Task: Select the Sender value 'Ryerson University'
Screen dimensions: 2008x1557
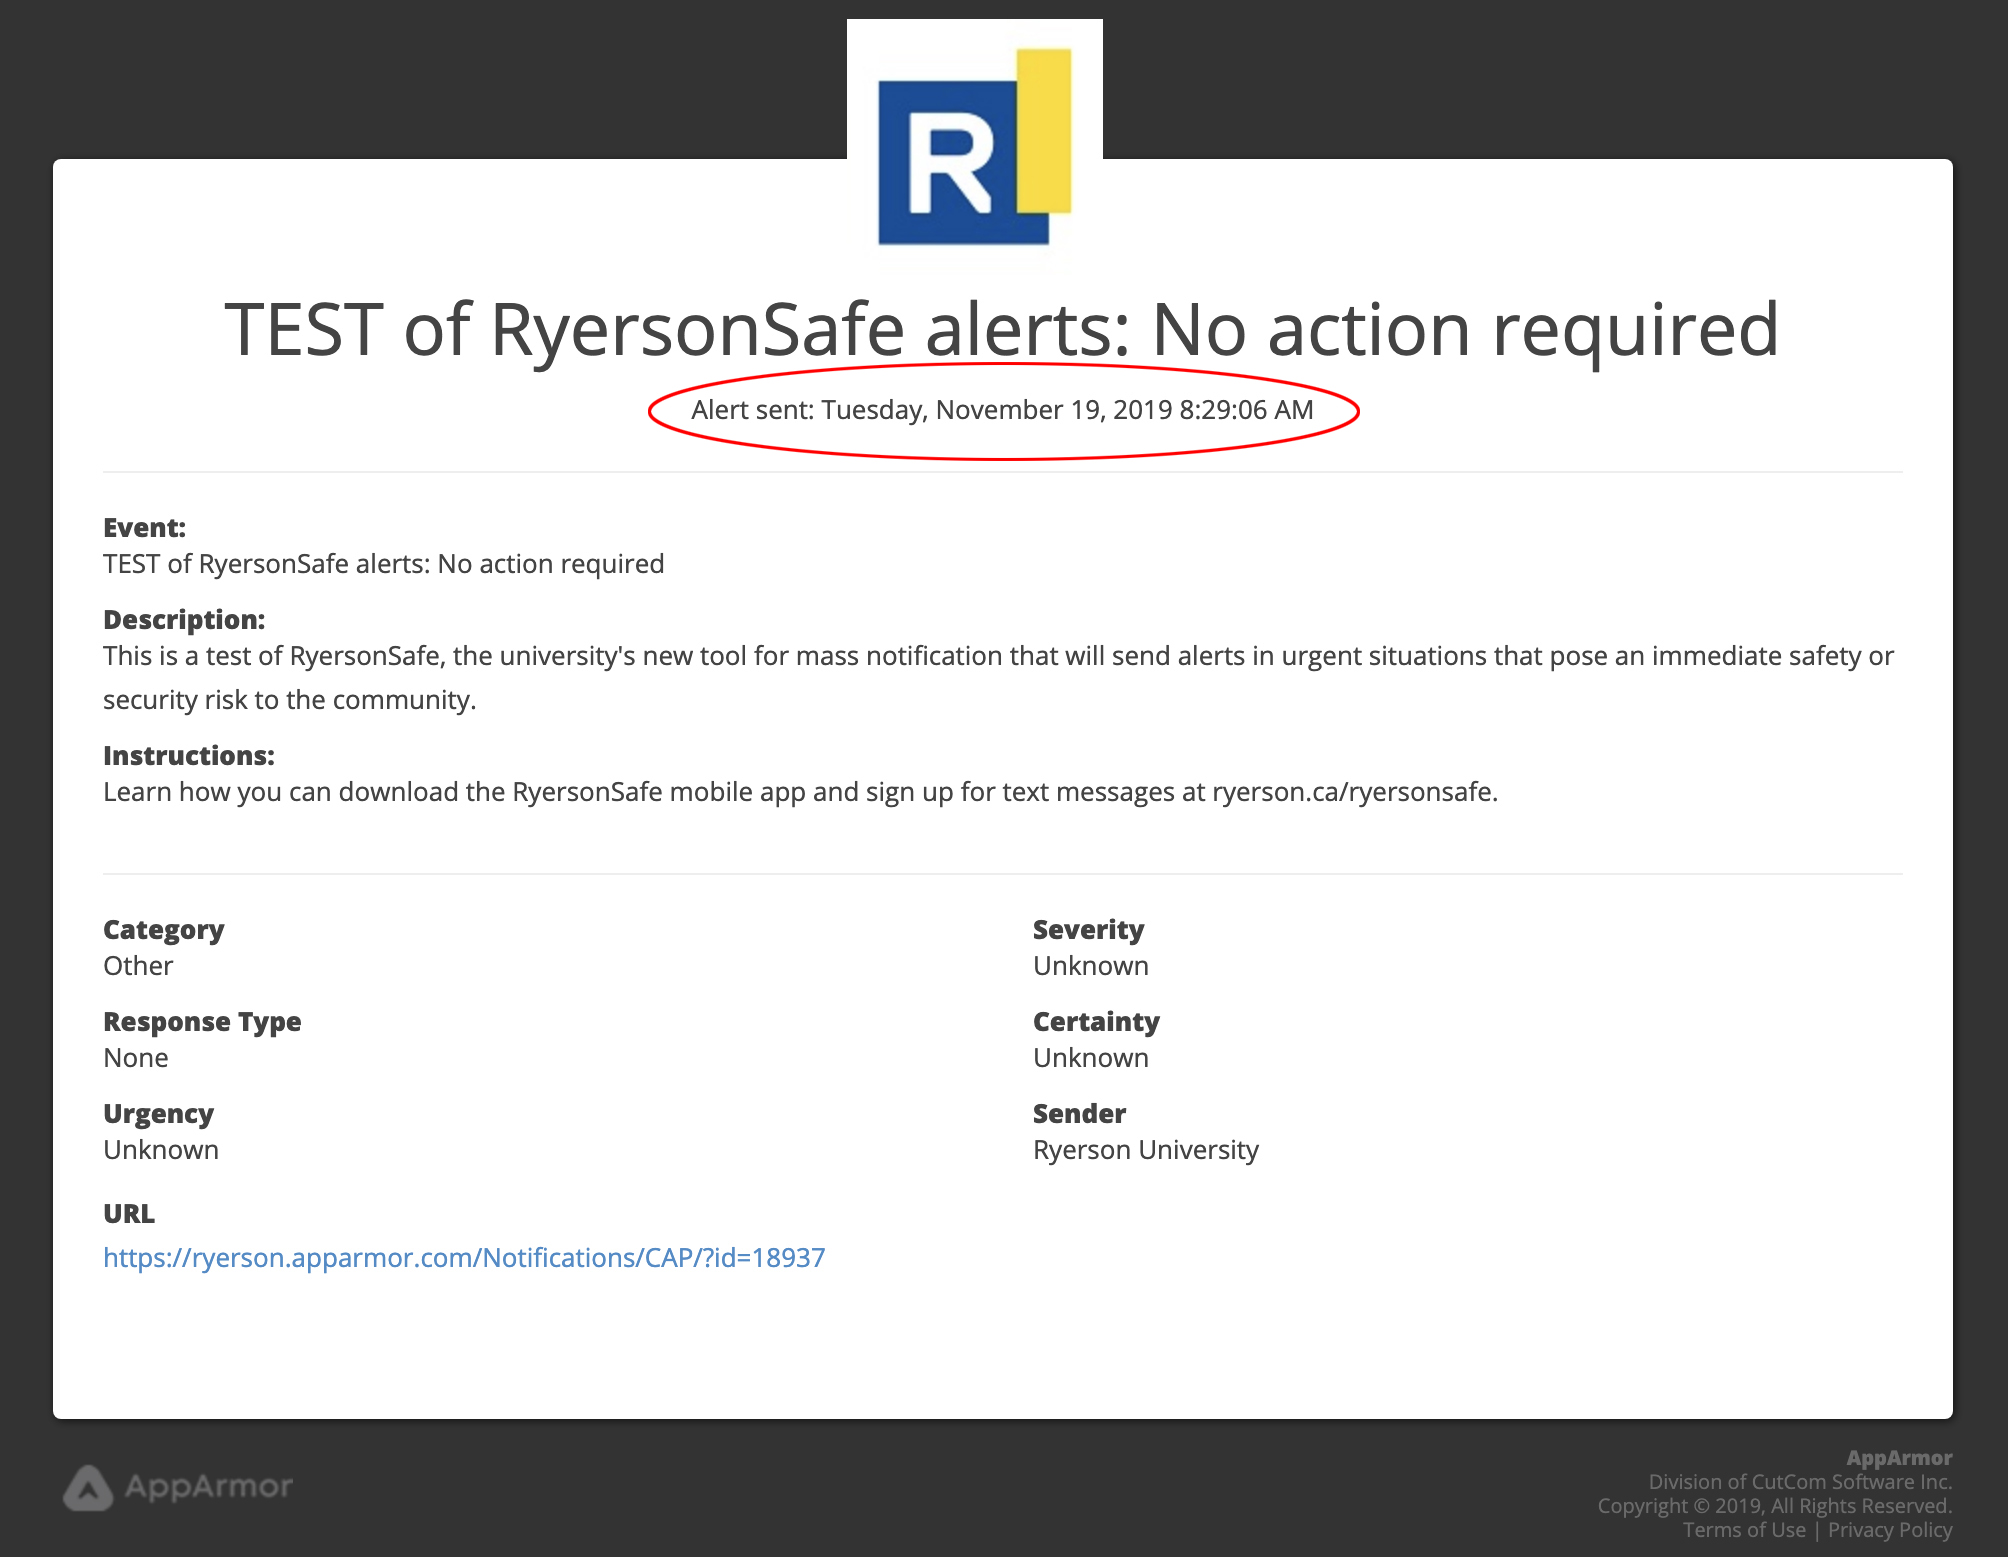Action: pyautogui.click(x=1145, y=1149)
